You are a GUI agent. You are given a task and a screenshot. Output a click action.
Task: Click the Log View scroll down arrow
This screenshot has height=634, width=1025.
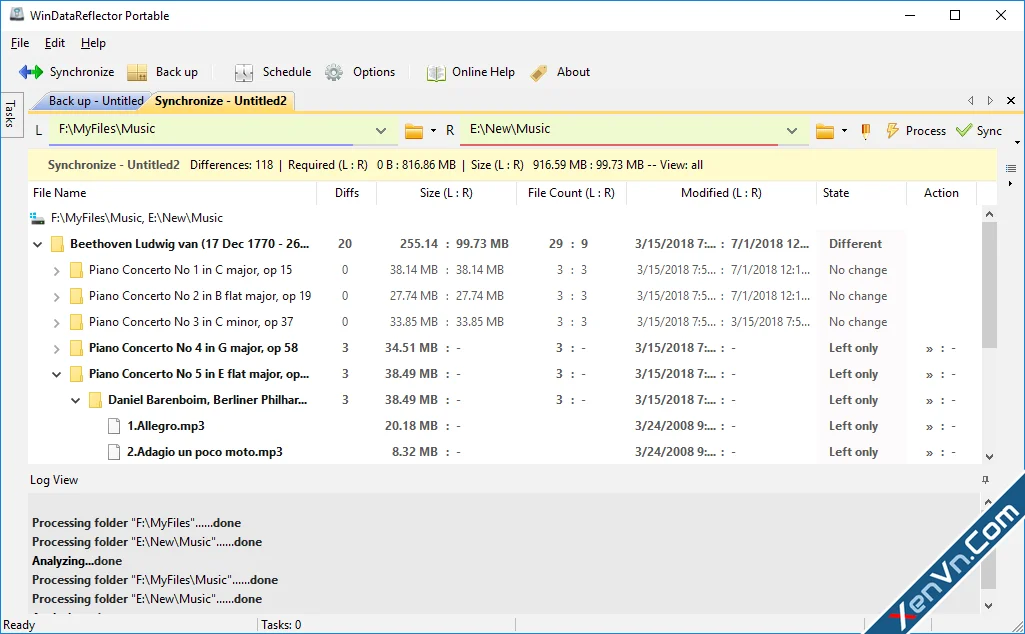(988, 606)
